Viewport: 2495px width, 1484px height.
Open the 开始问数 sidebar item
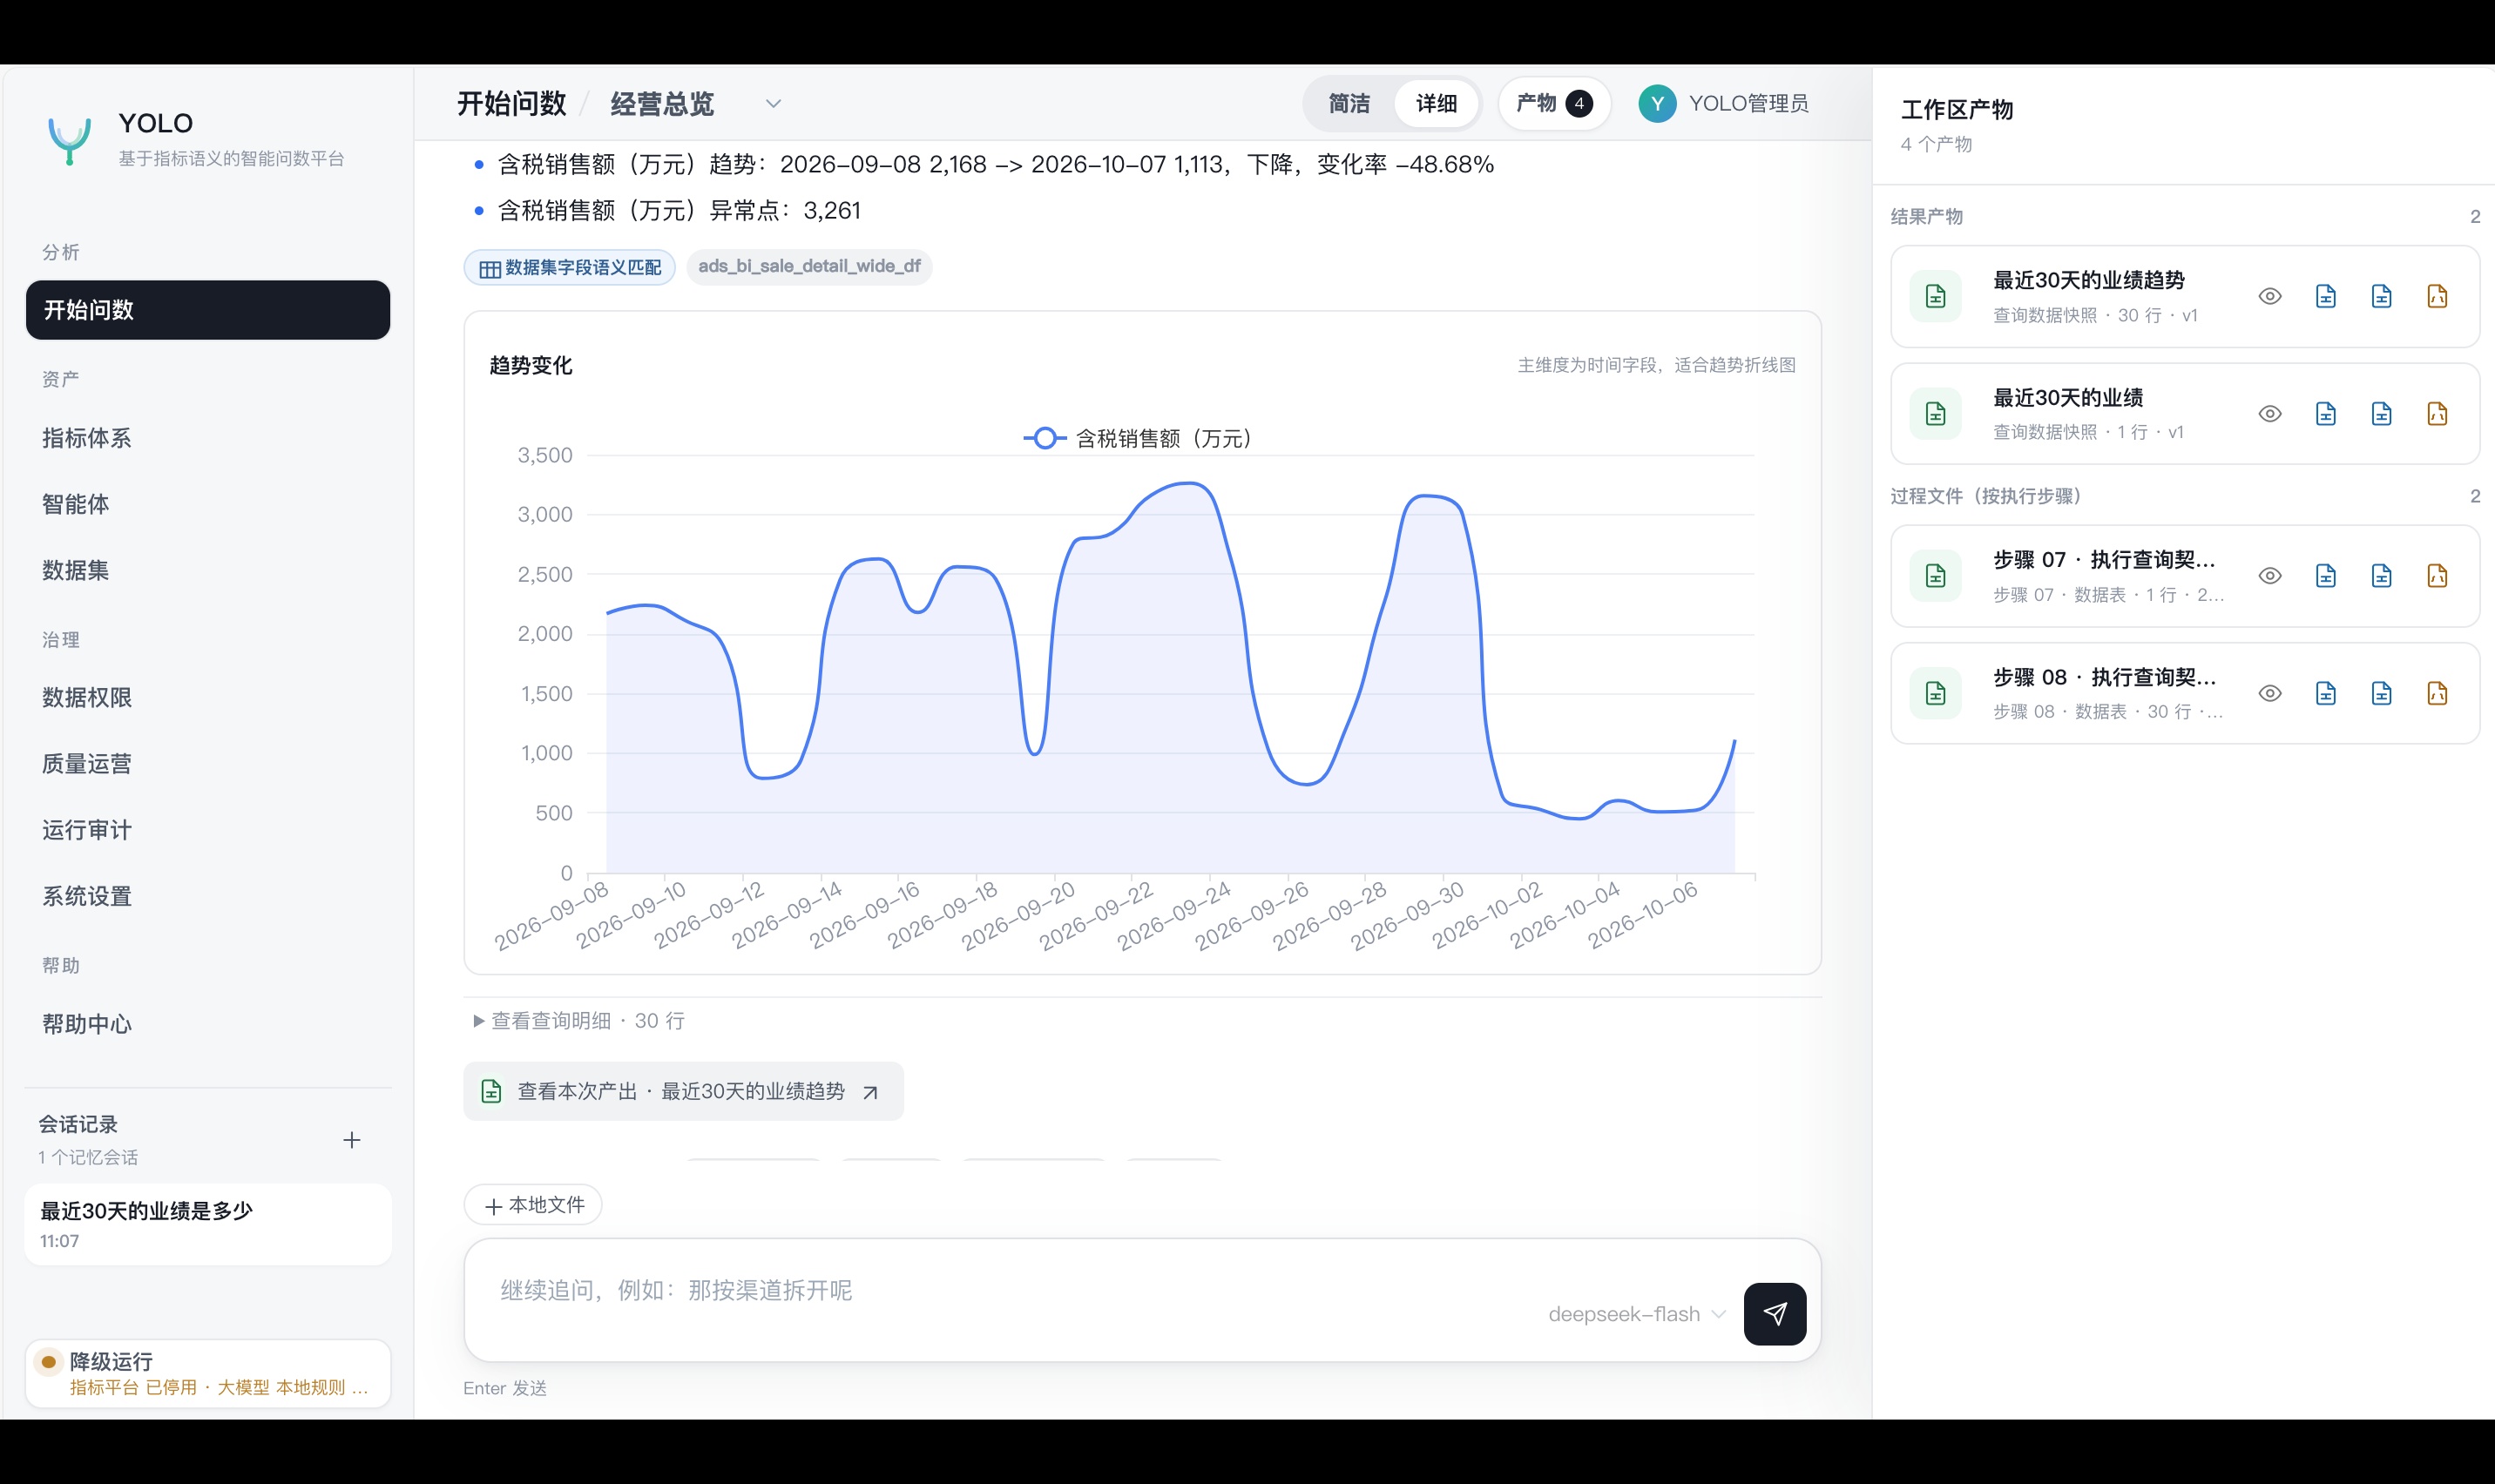208,310
